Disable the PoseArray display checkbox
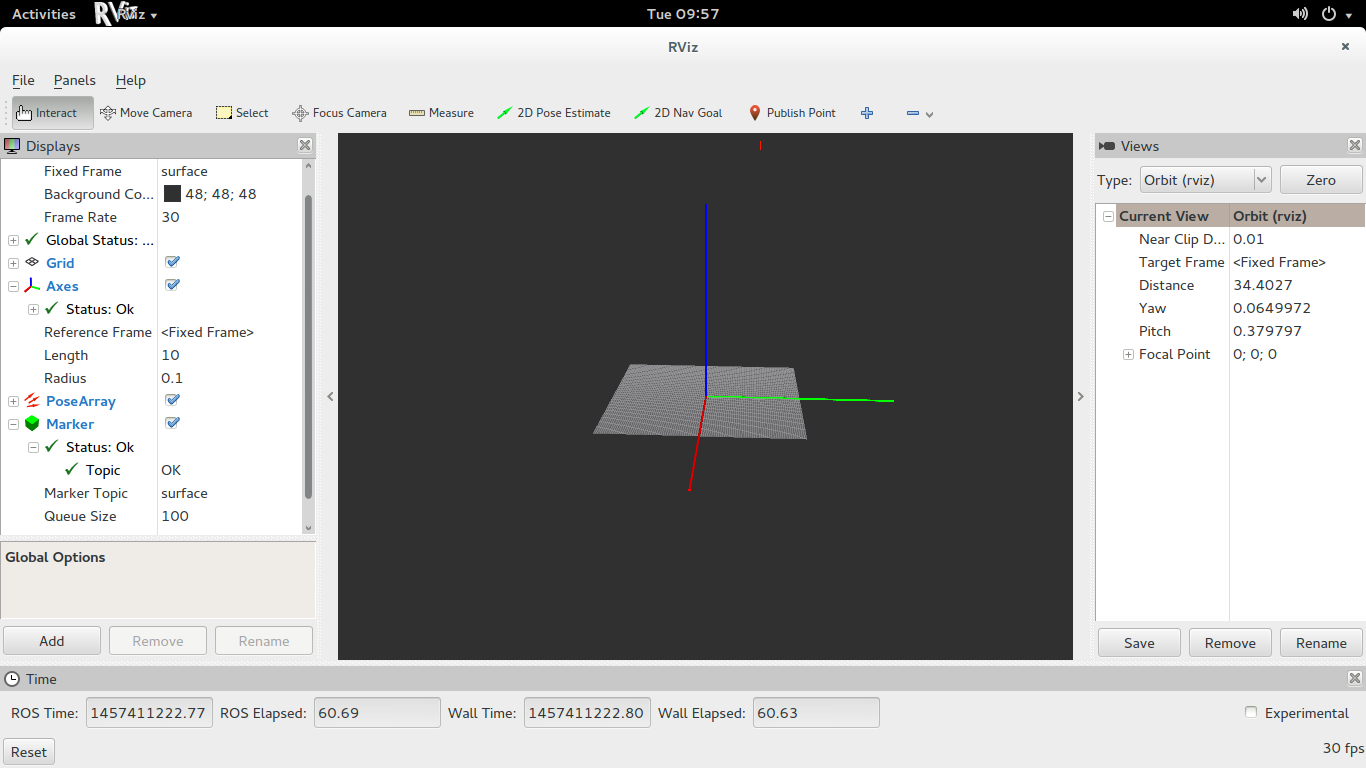 click(172, 400)
